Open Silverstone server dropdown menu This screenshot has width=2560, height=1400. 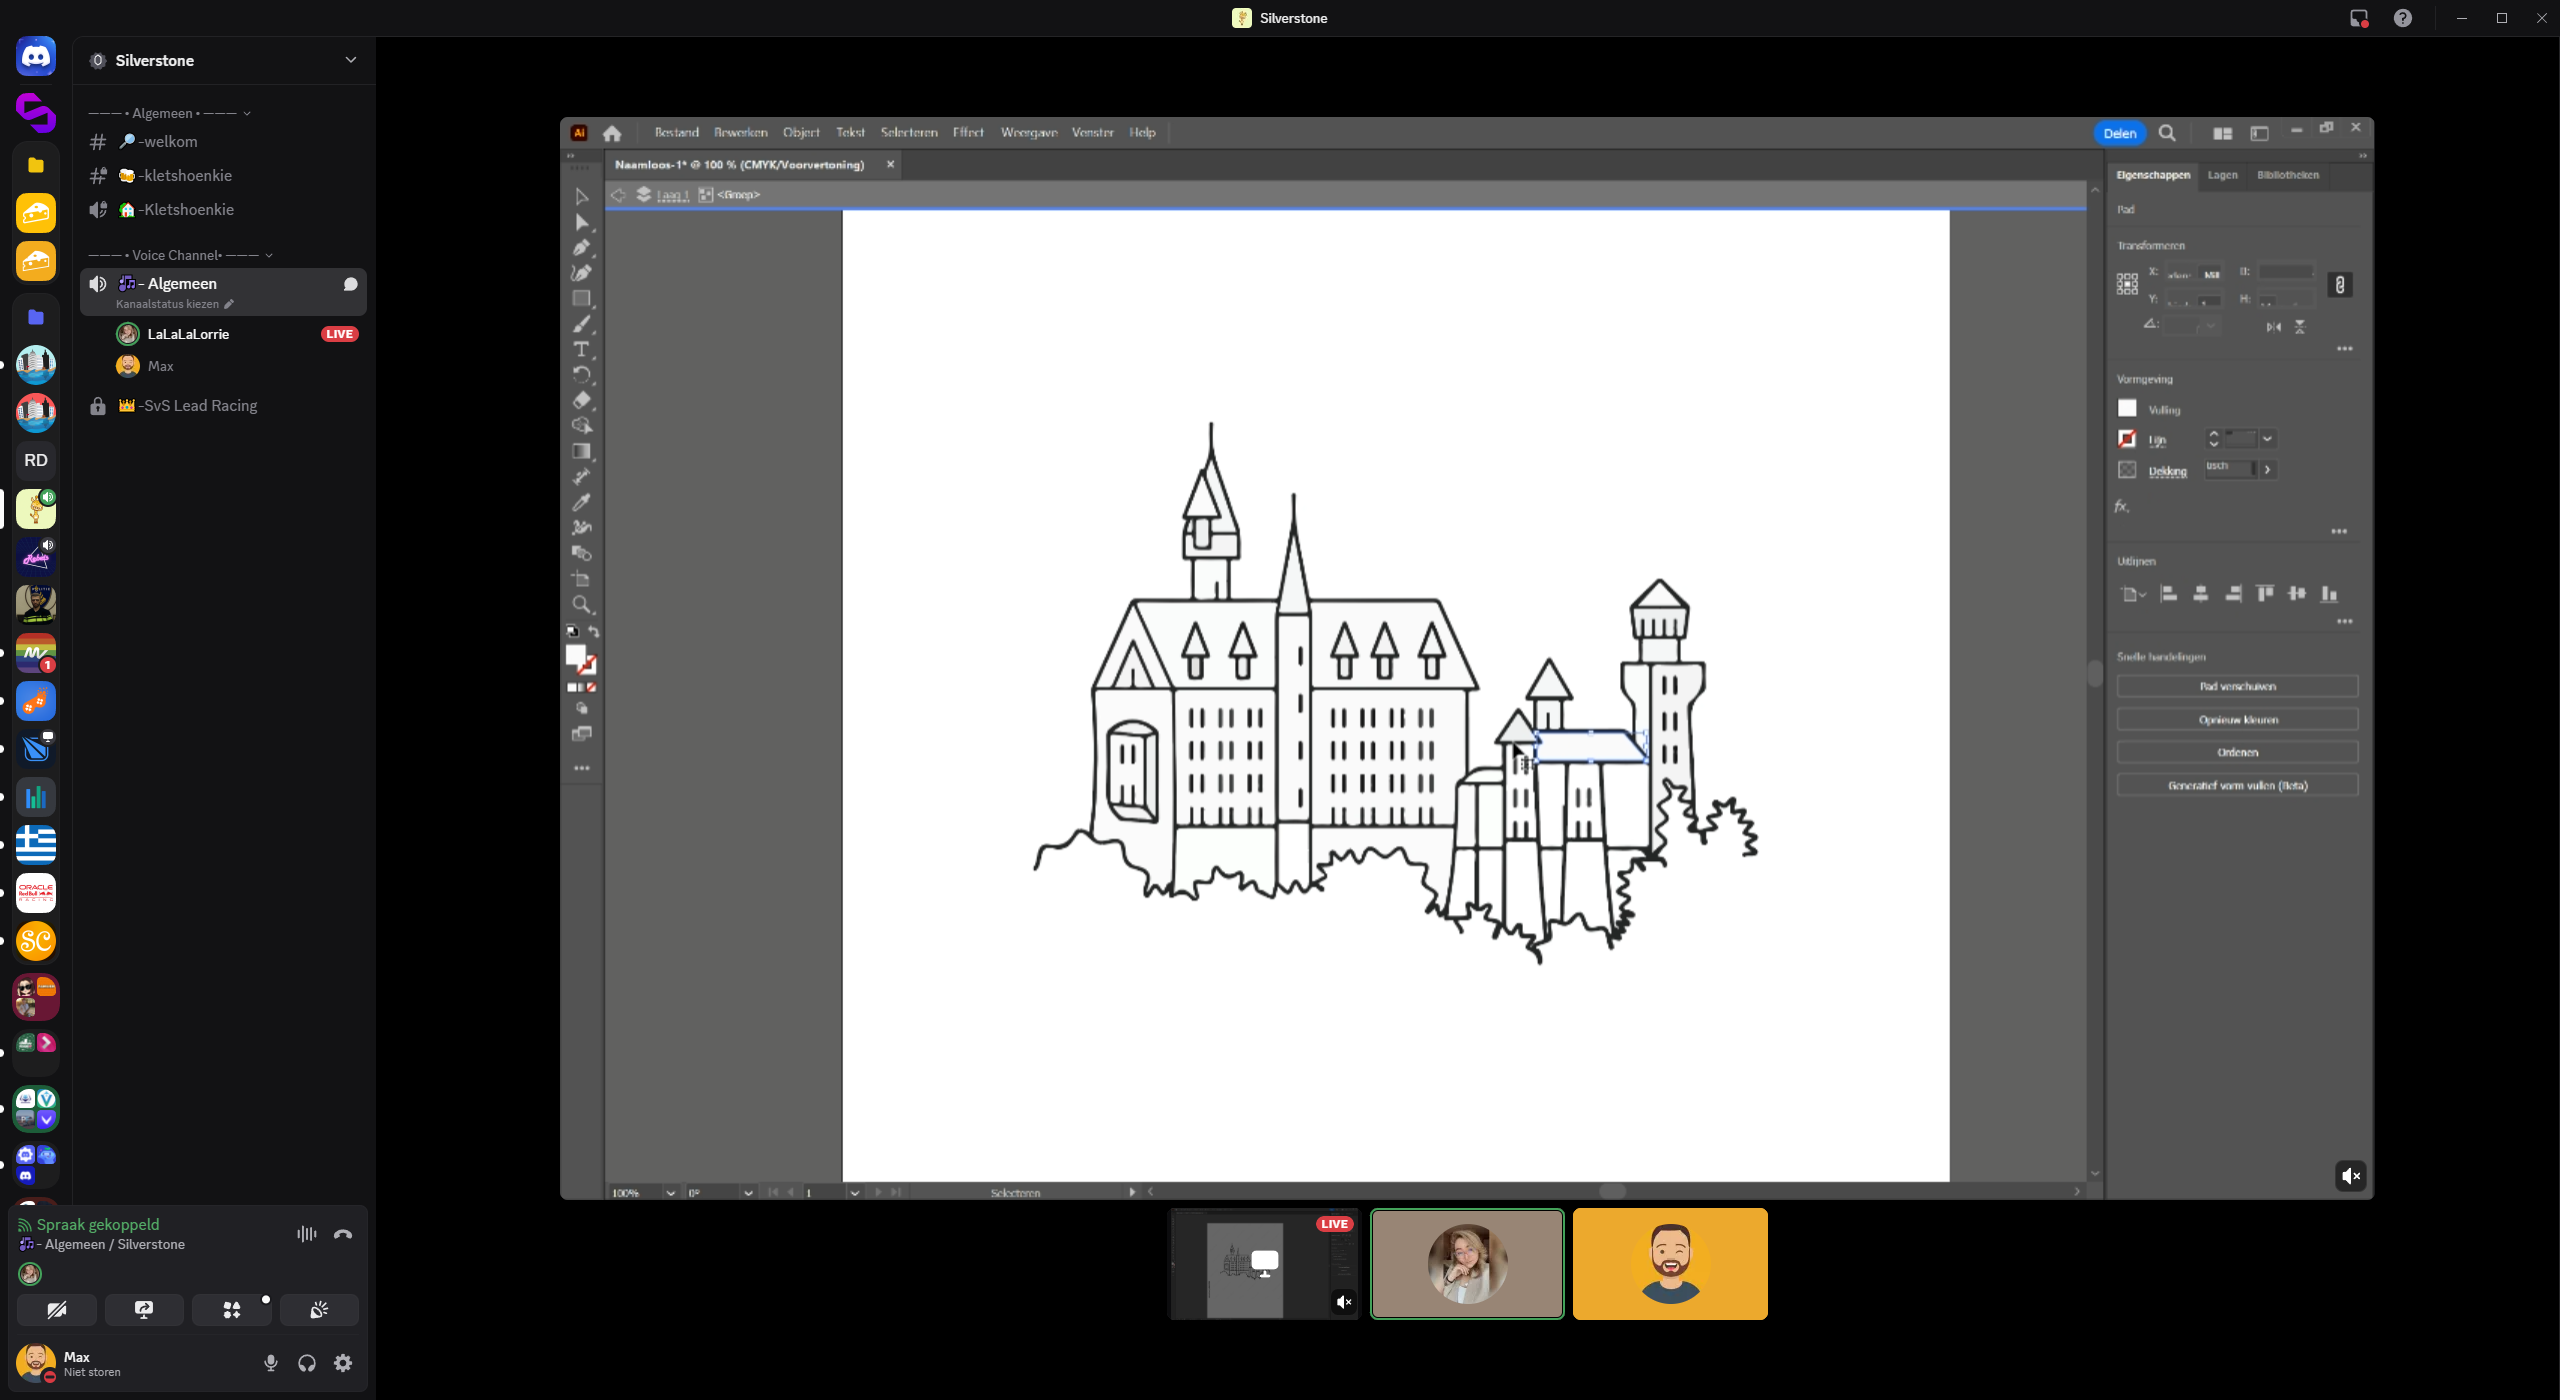click(x=350, y=60)
